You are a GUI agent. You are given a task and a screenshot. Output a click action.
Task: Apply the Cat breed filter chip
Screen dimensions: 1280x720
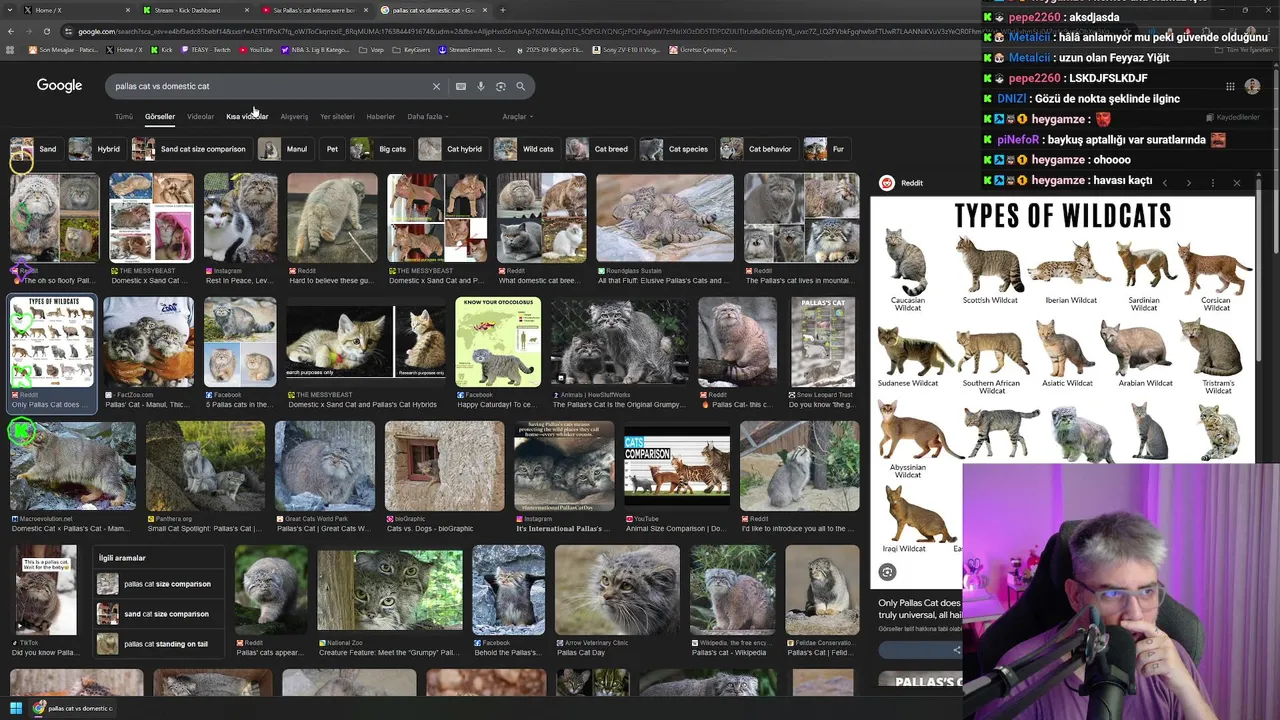(600, 149)
